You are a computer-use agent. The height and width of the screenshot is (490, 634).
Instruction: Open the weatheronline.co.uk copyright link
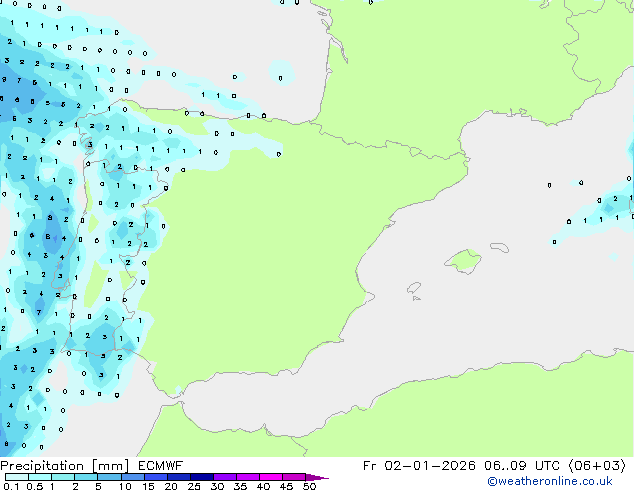[549, 481]
